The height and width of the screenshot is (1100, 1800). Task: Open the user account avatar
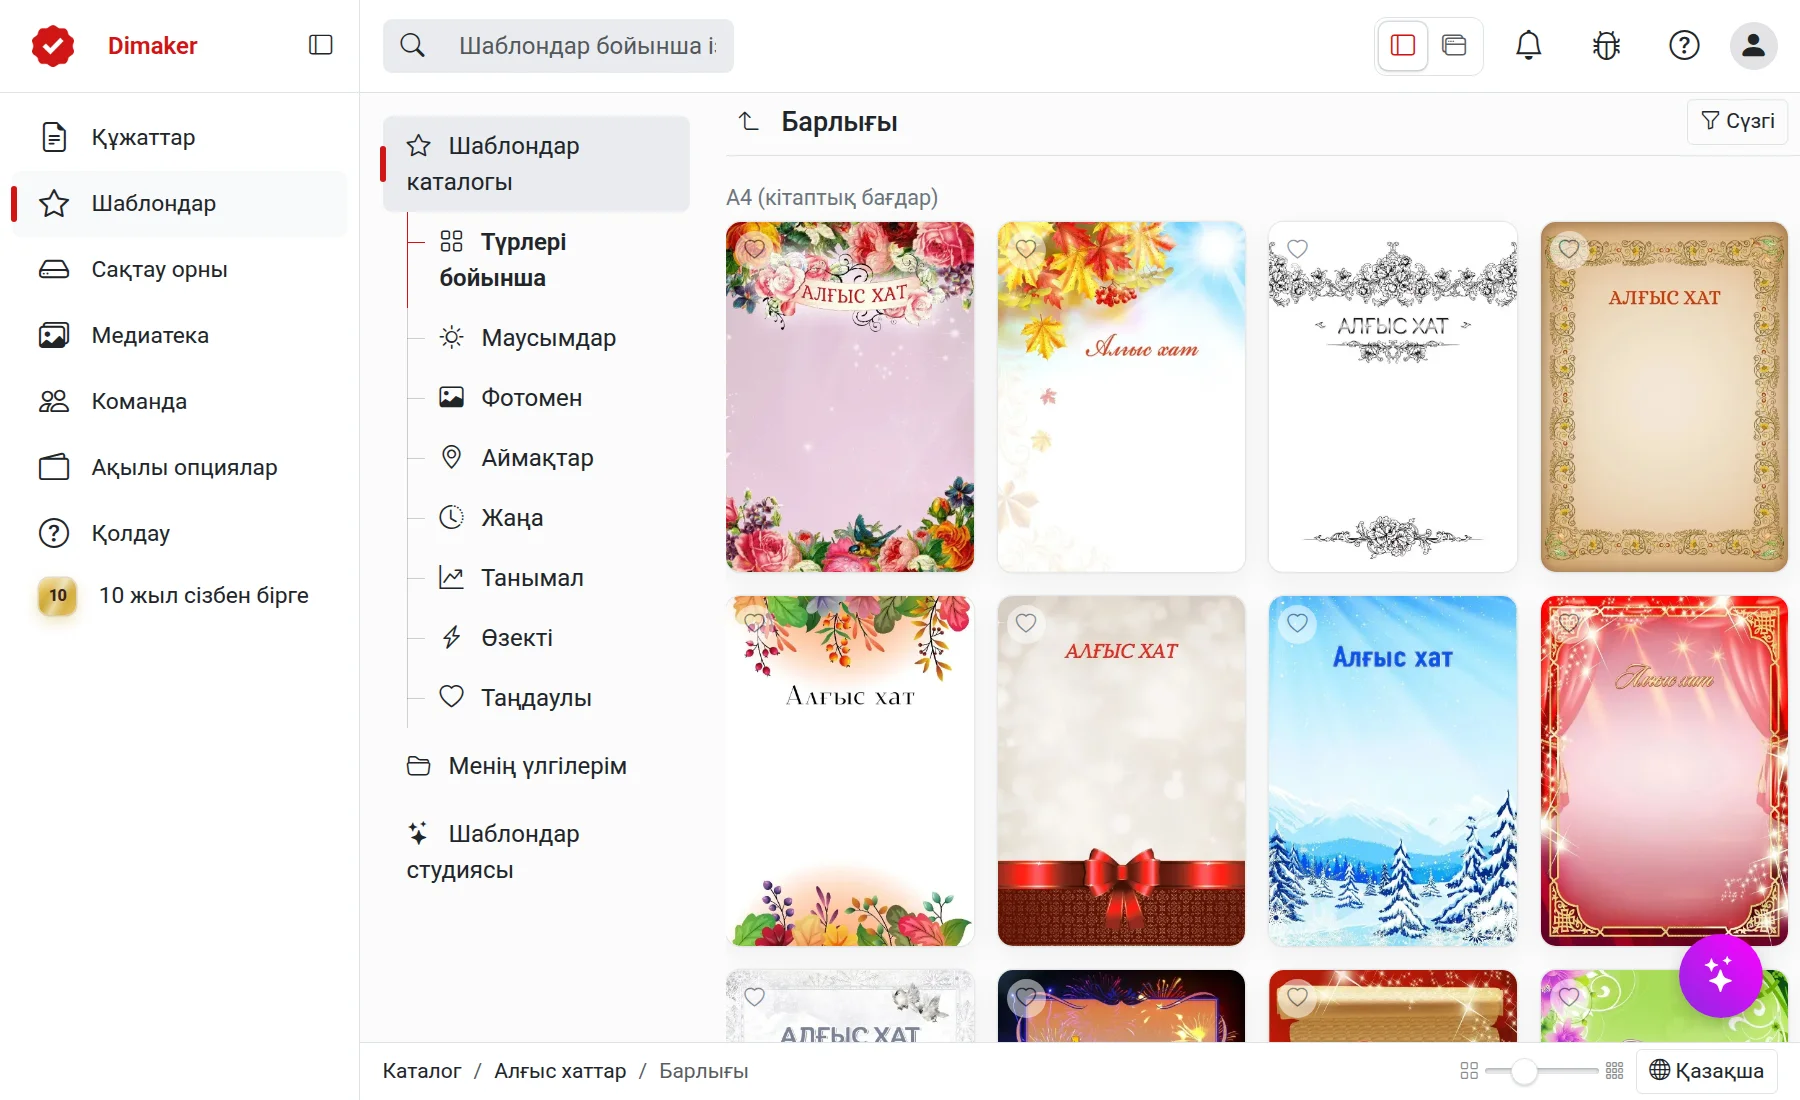click(x=1753, y=45)
